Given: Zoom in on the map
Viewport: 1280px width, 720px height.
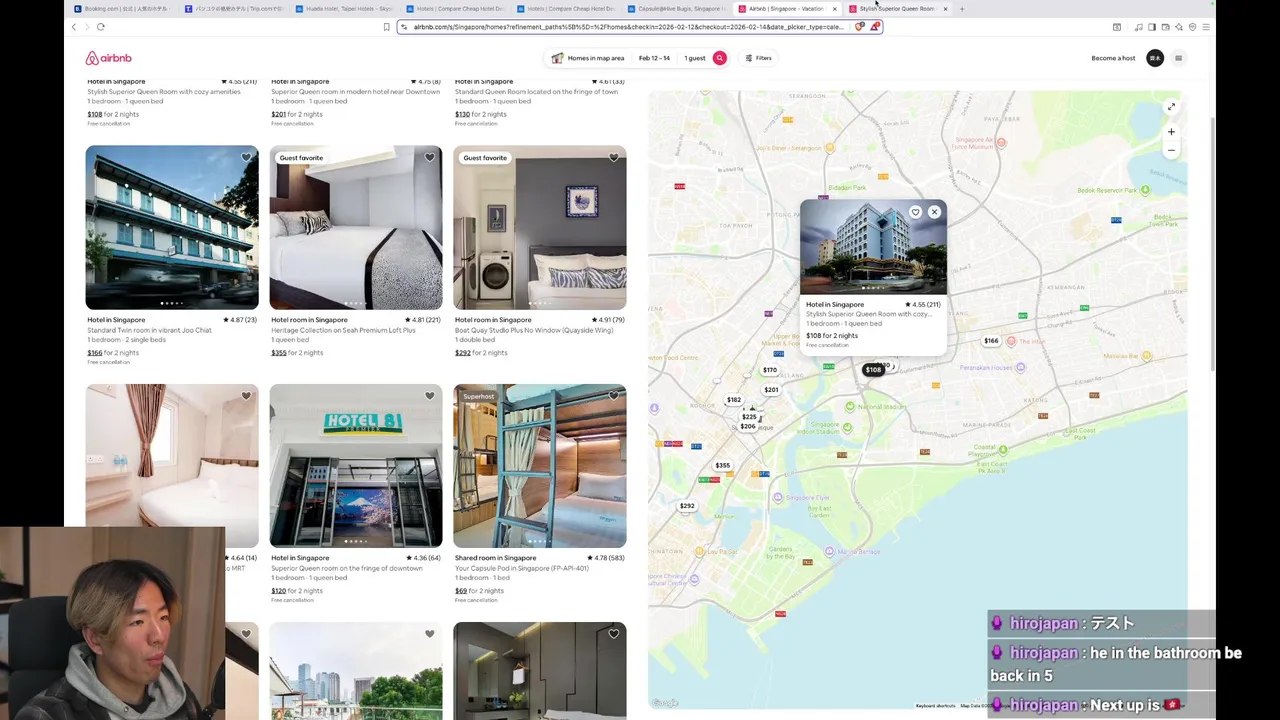Looking at the screenshot, I should pyautogui.click(x=1171, y=132).
